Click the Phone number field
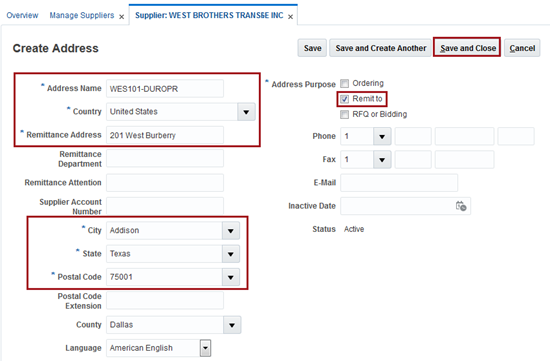Viewport: 550px width, 361px height. click(465, 136)
